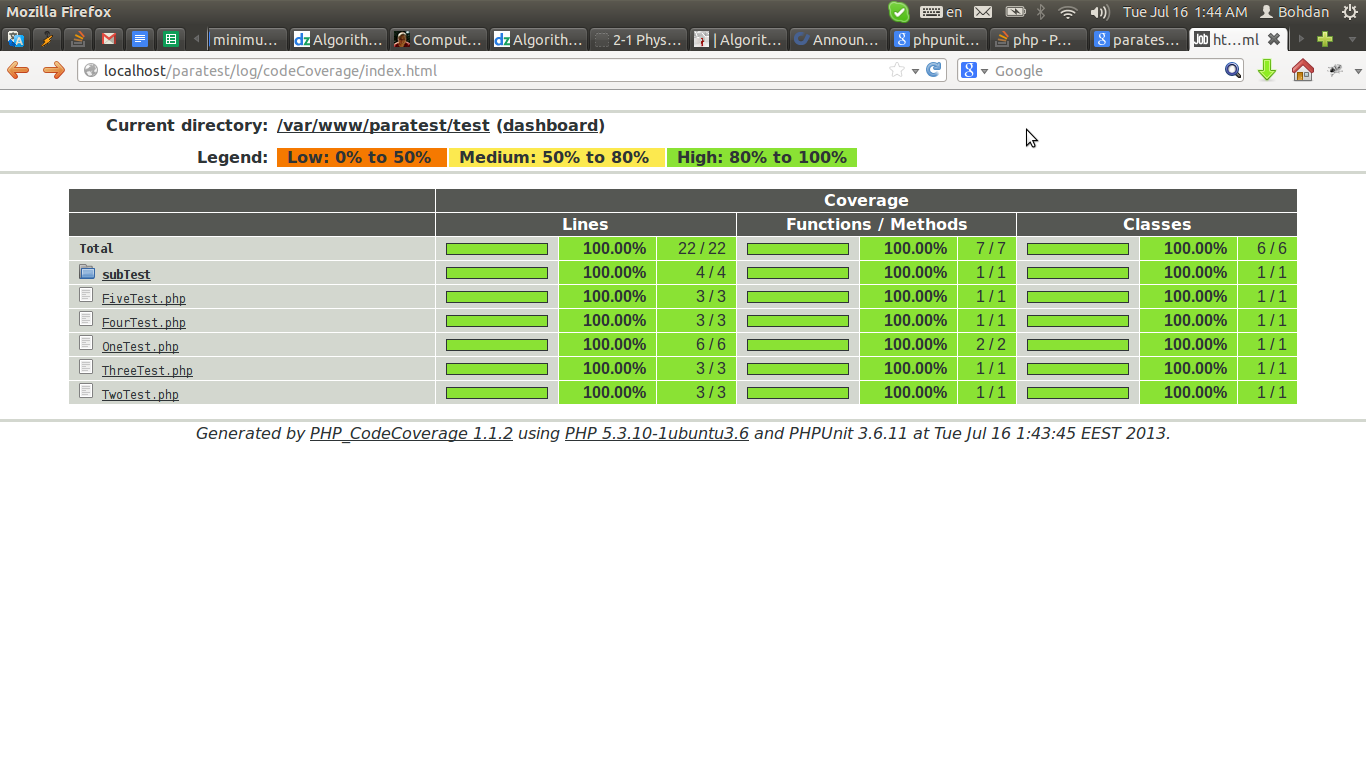Click the Functions coverage bar for OneTest.php
This screenshot has width=1366, height=768.
(798, 344)
